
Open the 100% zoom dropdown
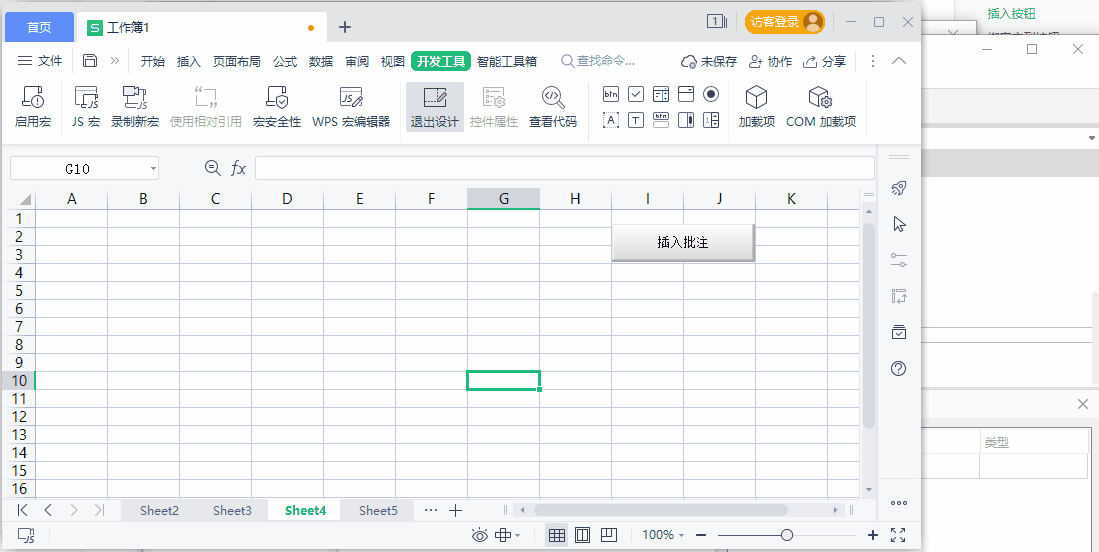click(663, 535)
